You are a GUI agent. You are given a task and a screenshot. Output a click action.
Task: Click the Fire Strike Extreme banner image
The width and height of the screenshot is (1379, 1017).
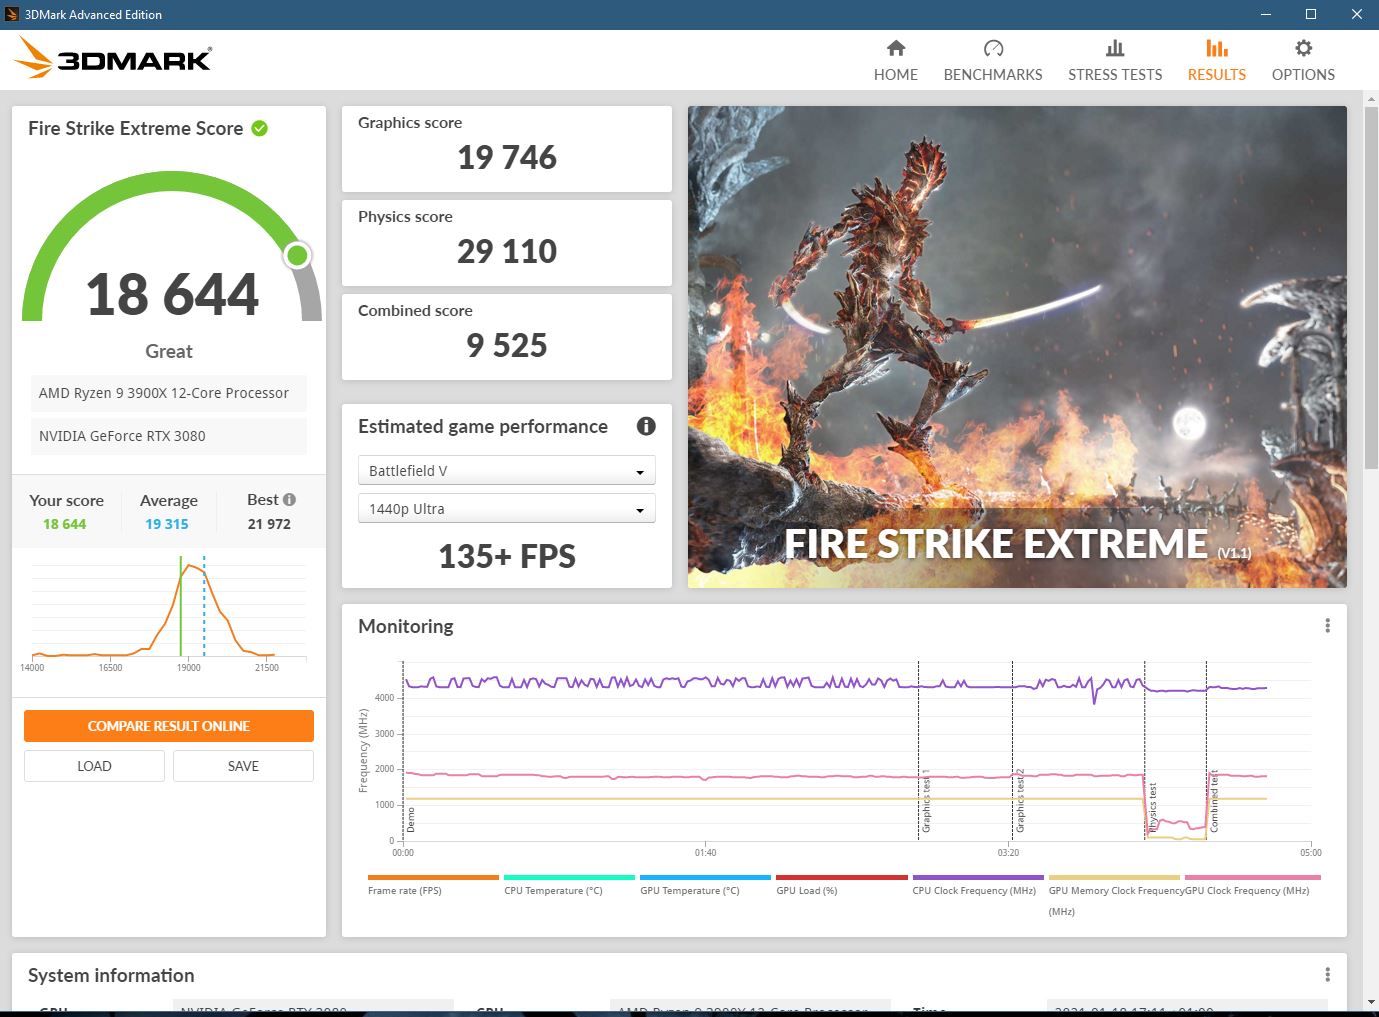[1016, 347]
